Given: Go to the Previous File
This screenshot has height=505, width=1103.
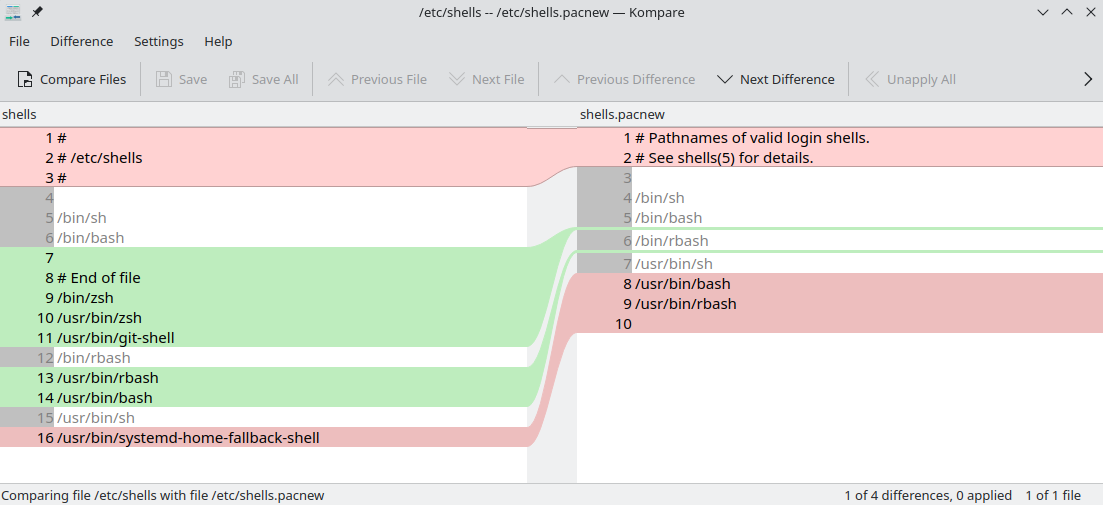Looking at the screenshot, I should coord(336,79).
